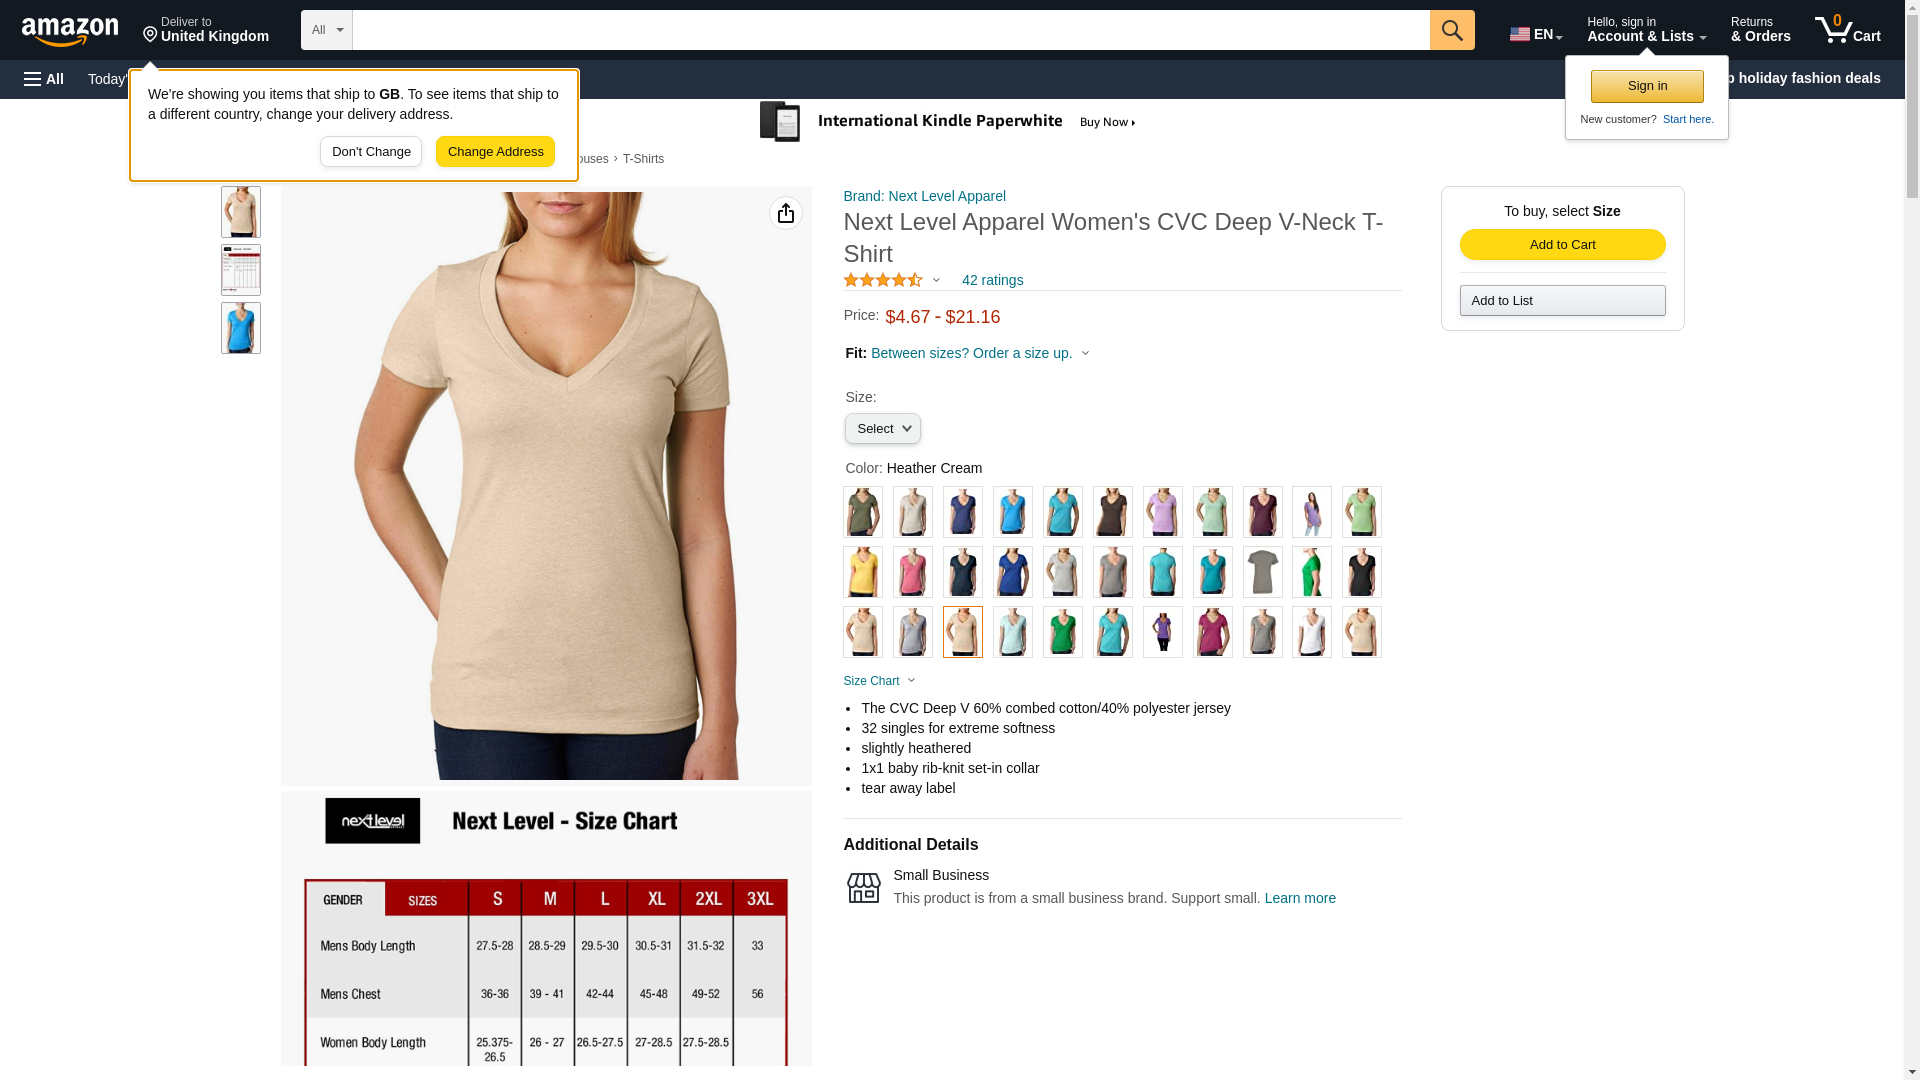The width and height of the screenshot is (1920, 1080).
Task: Select the yellow color swatch
Action: 862,572
